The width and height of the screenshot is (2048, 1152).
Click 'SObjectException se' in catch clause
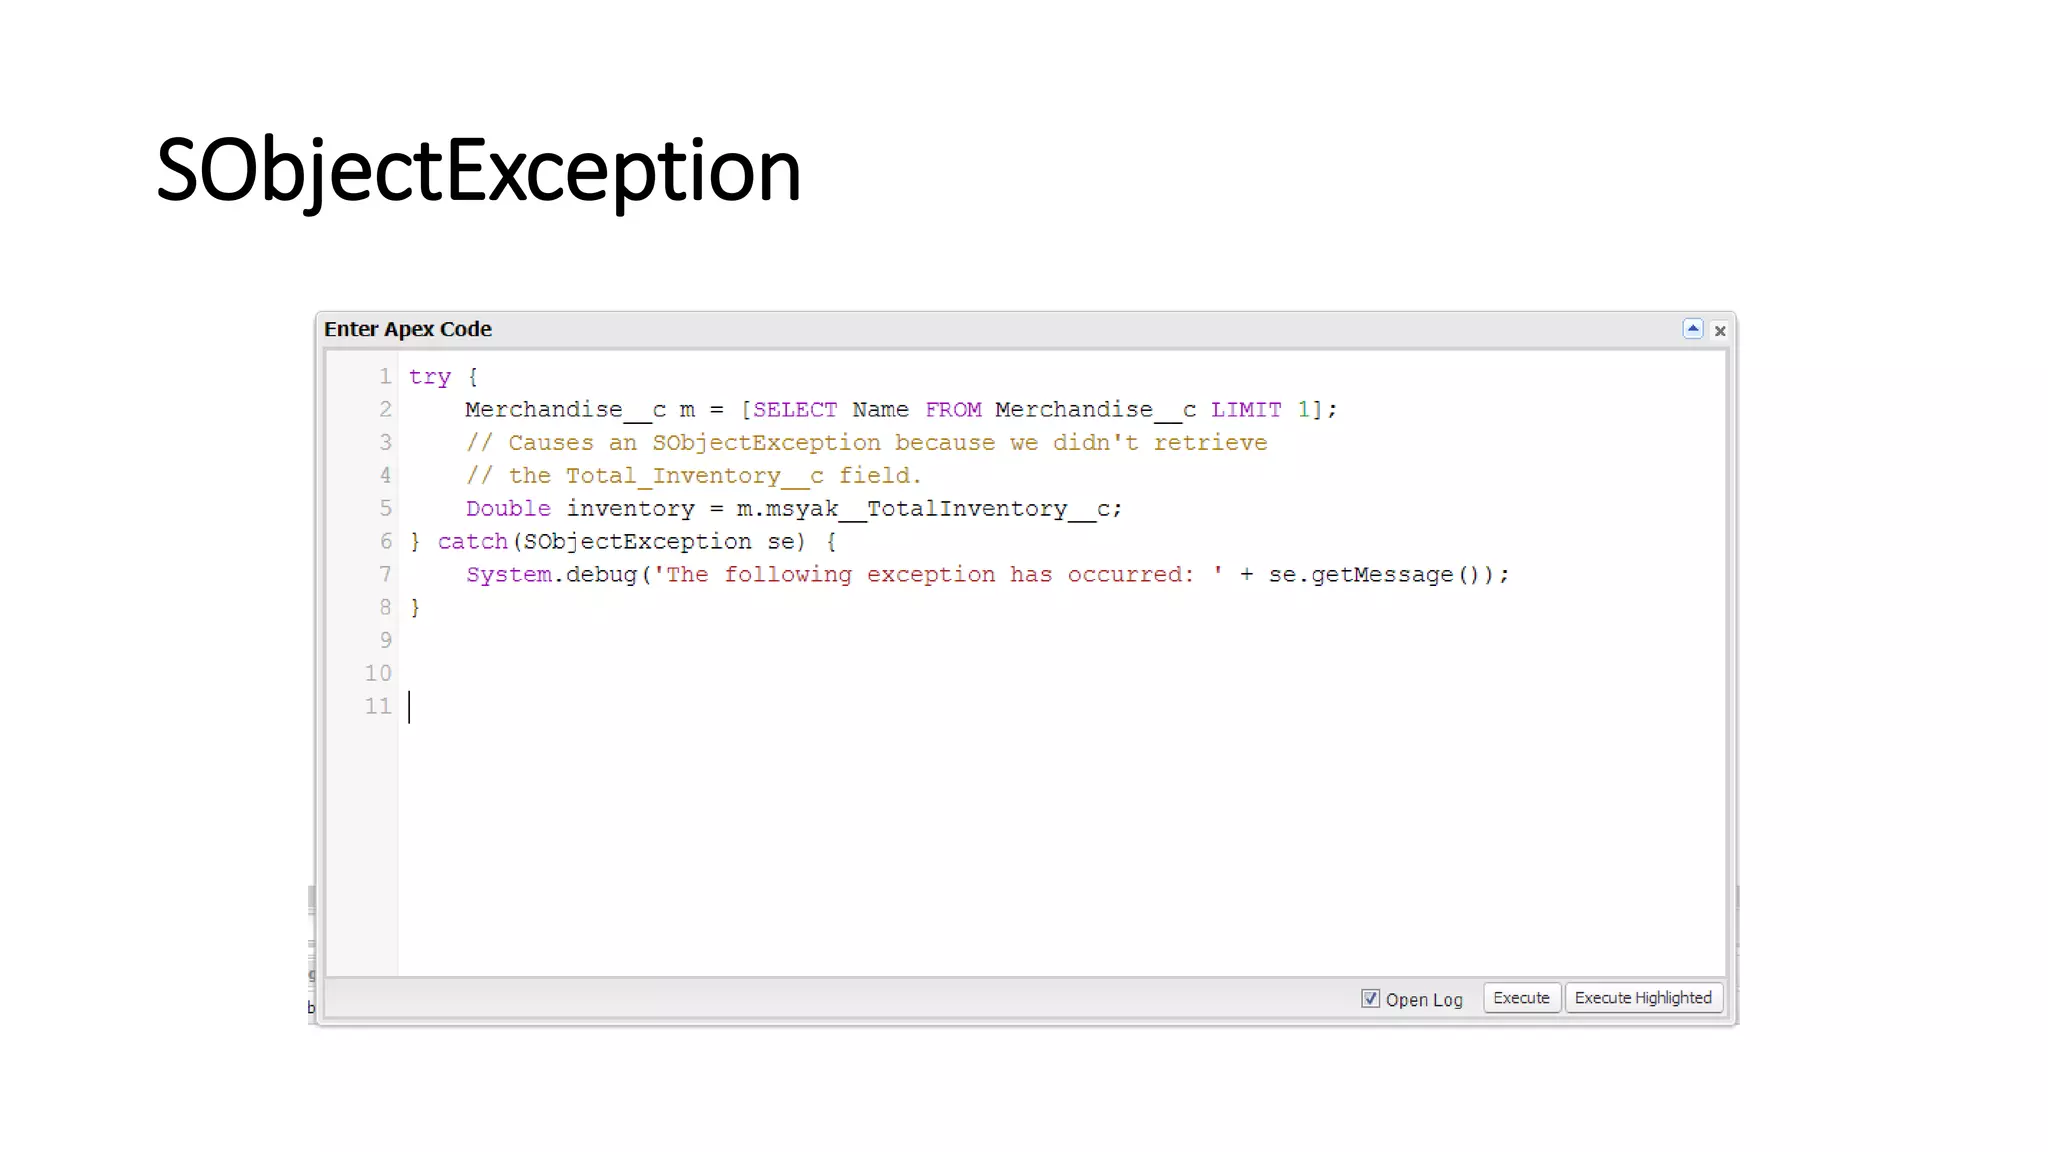point(659,542)
